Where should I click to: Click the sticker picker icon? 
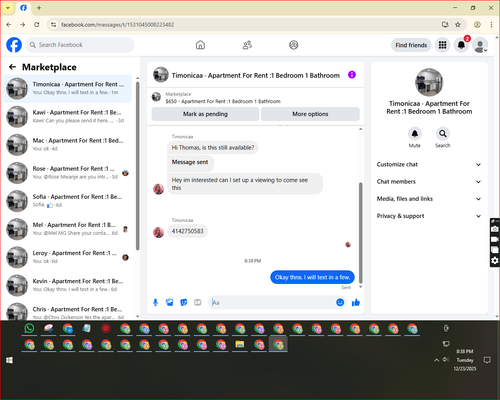pyautogui.click(x=184, y=303)
